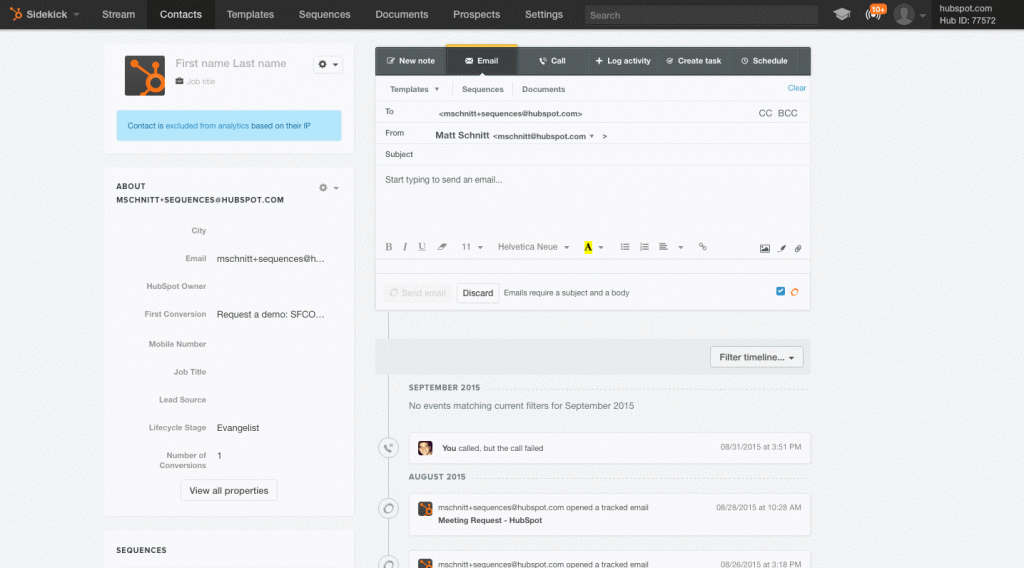Click the eraser clear-formatting icon
The width and height of the screenshot is (1024, 568).
(x=442, y=247)
